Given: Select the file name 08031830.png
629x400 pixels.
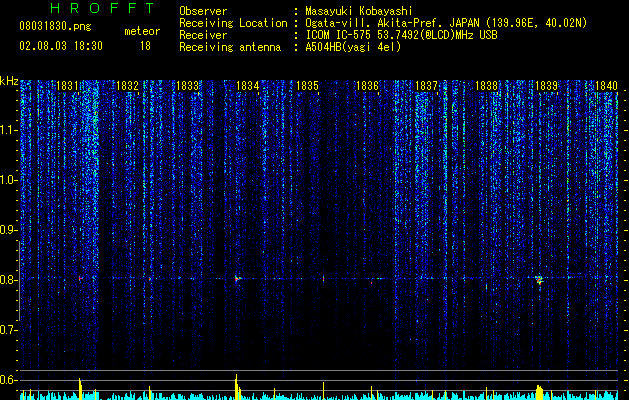Looking at the screenshot, I should (55, 27).
